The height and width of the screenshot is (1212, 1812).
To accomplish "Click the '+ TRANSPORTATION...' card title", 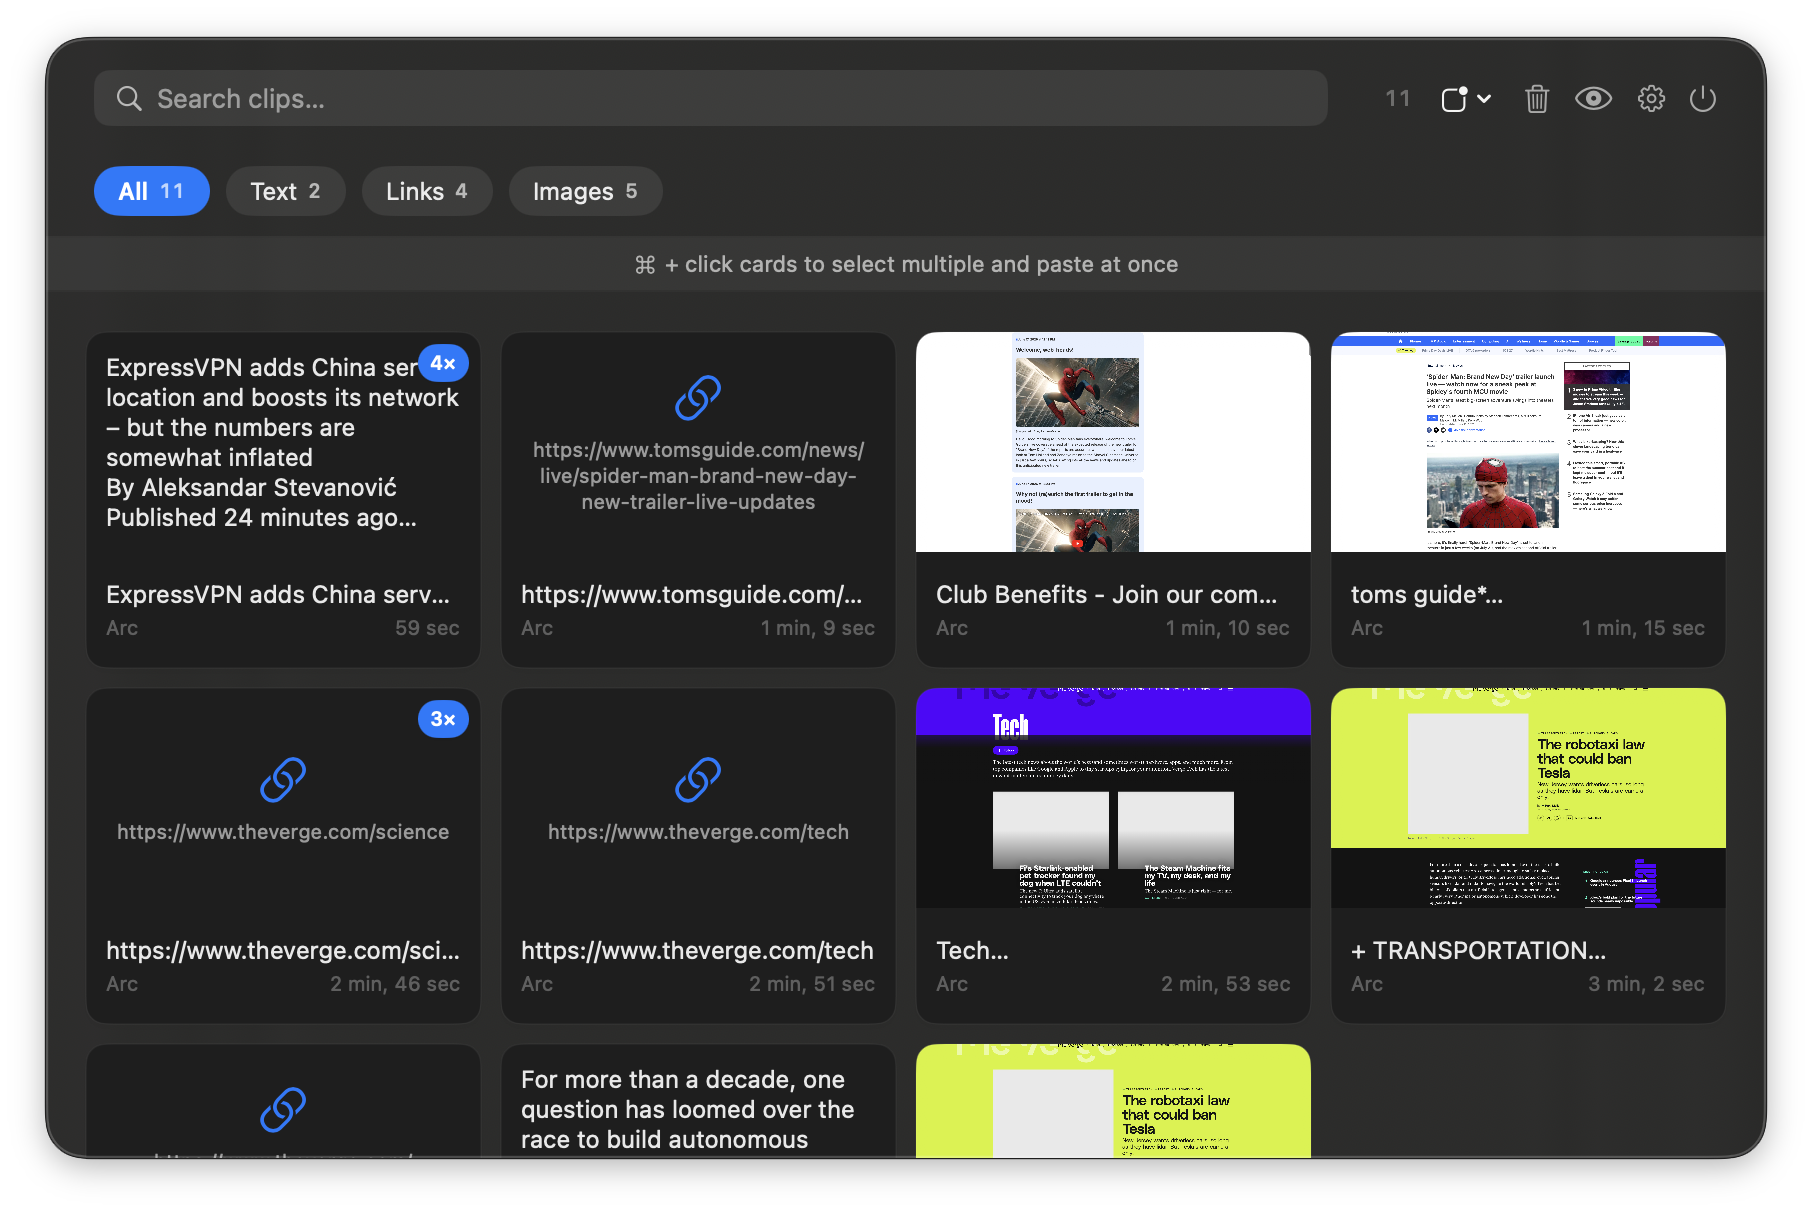I will click(1478, 950).
